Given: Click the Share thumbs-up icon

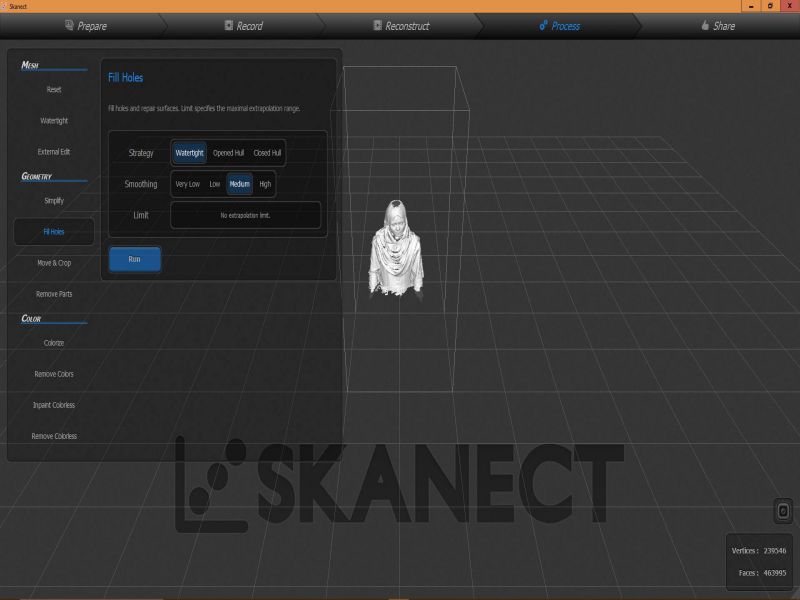Looking at the screenshot, I should point(705,25).
